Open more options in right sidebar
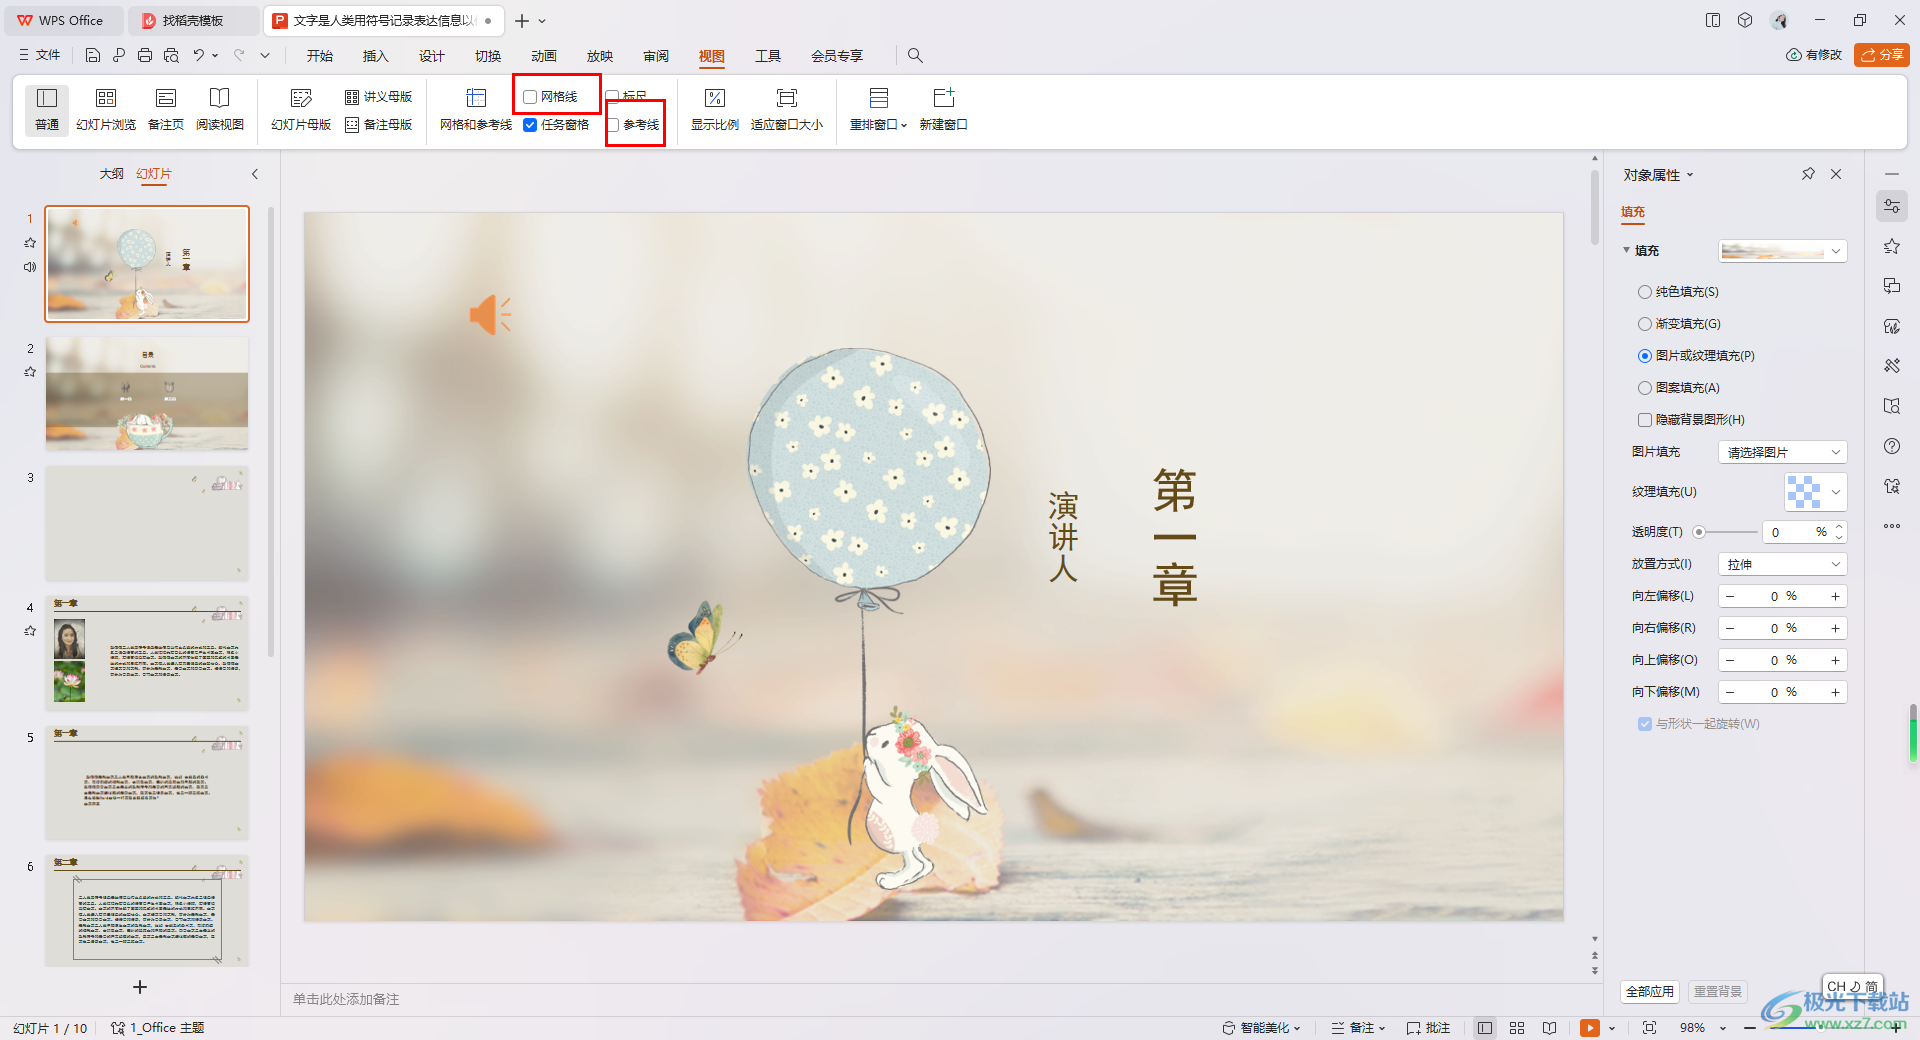The image size is (1920, 1040). coord(1892,526)
